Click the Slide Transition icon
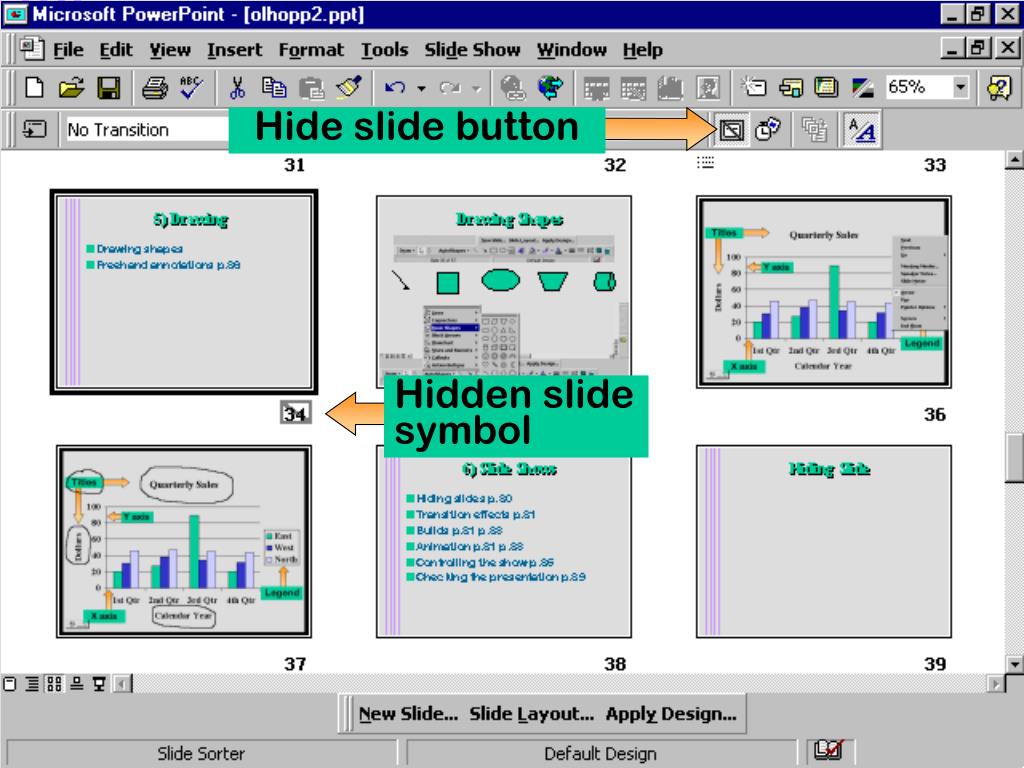The image size is (1024, 768). click(x=34, y=129)
